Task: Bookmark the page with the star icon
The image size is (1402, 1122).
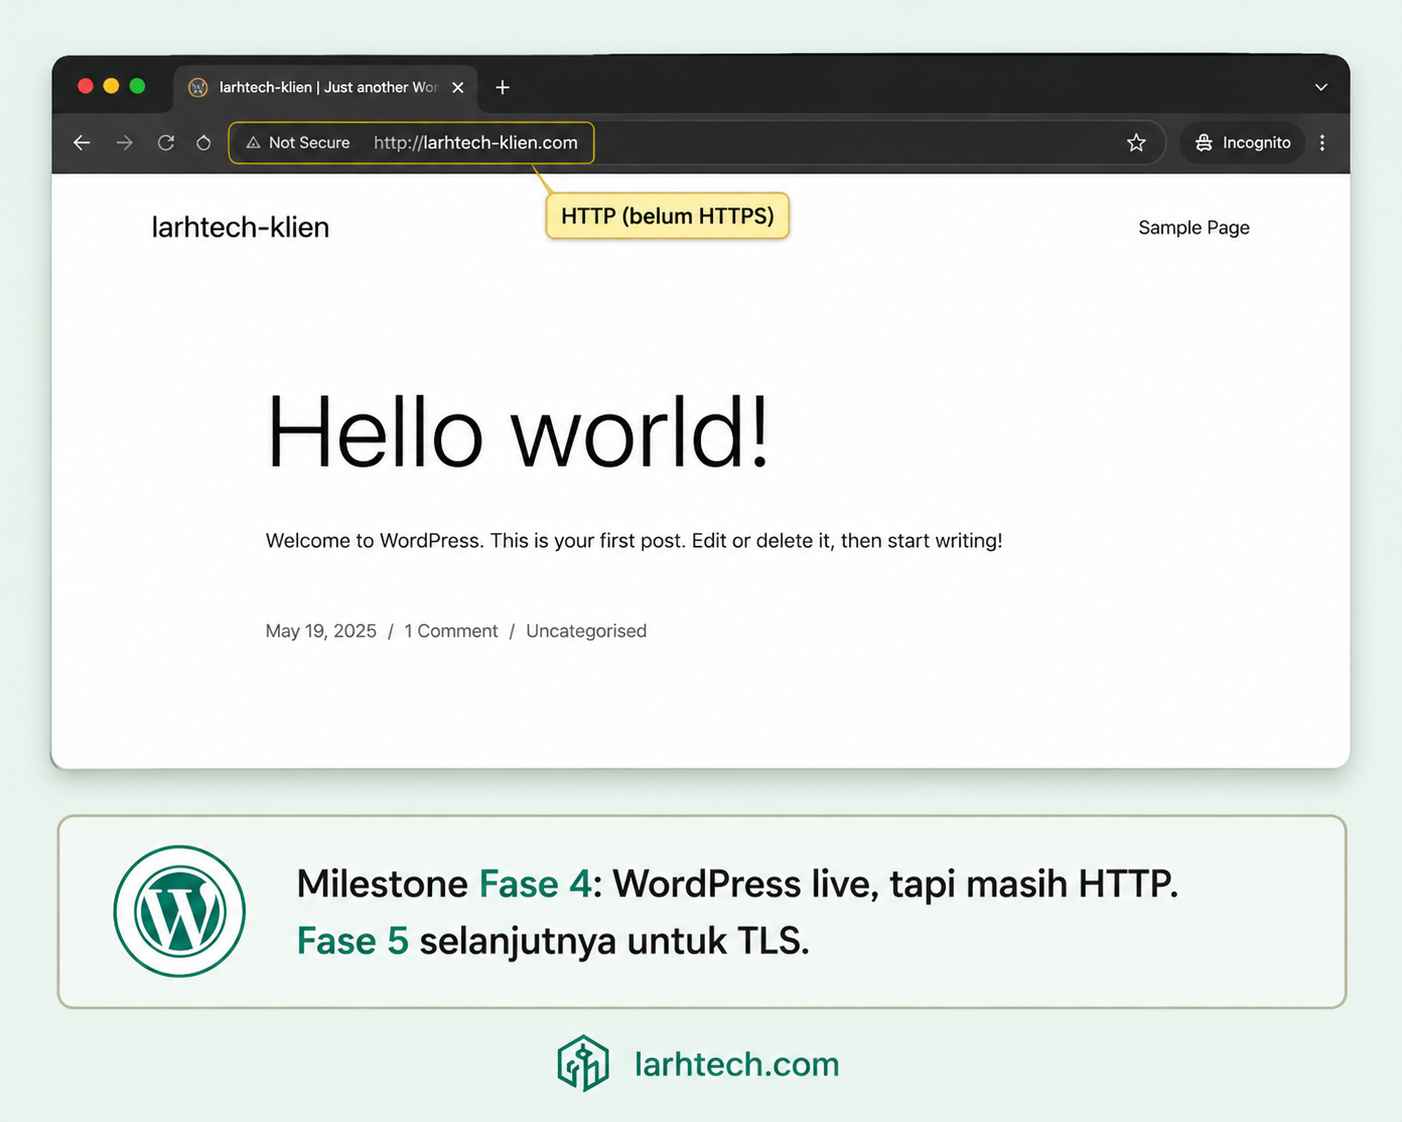Action: click(x=1136, y=143)
